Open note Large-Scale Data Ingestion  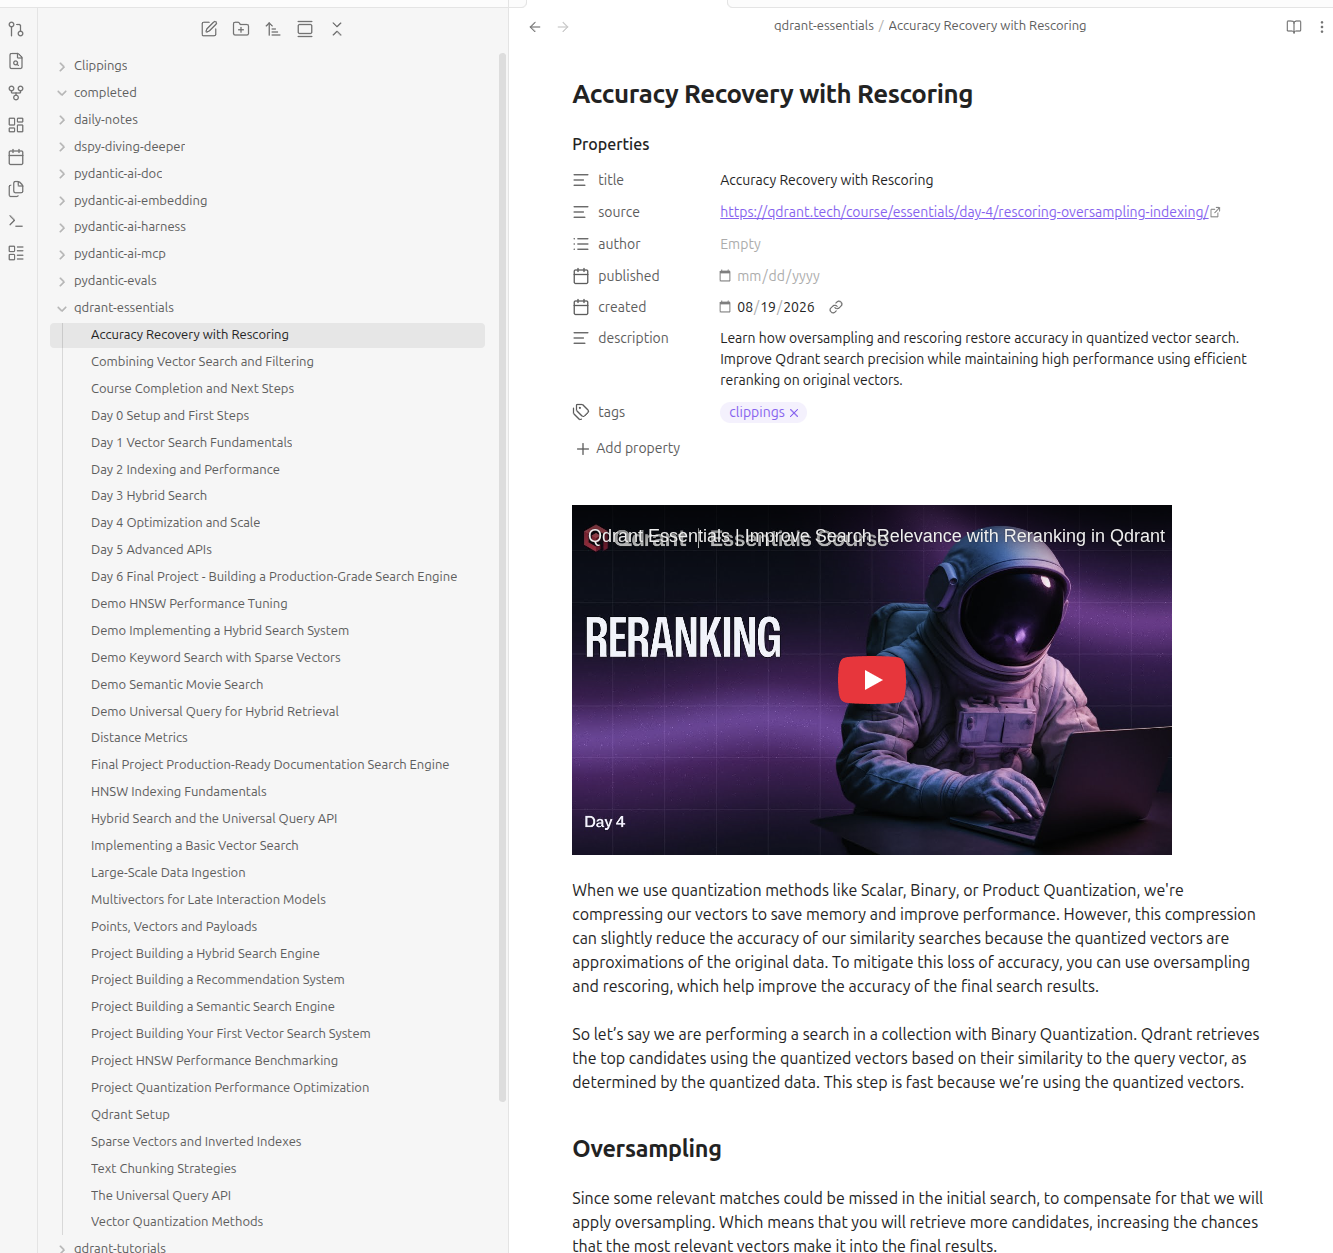tap(168, 873)
